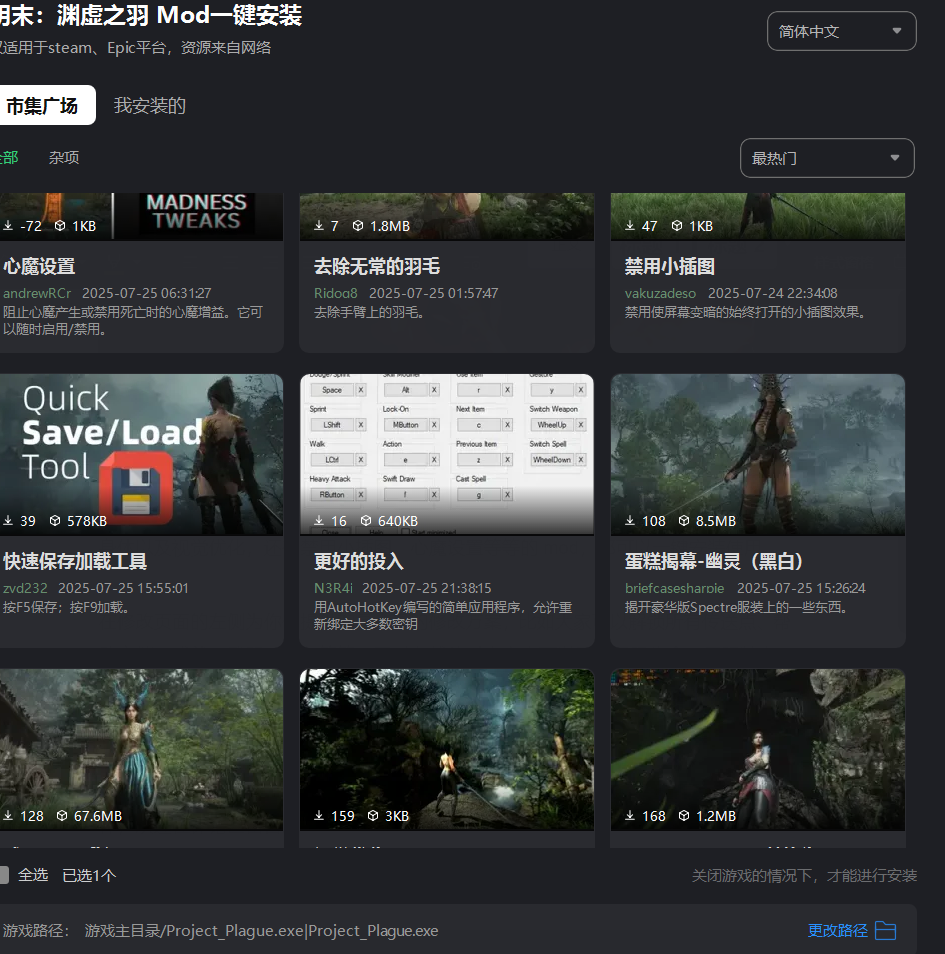Click author name andrewRCr
The image size is (945, 954).
(x=37, y=293)
